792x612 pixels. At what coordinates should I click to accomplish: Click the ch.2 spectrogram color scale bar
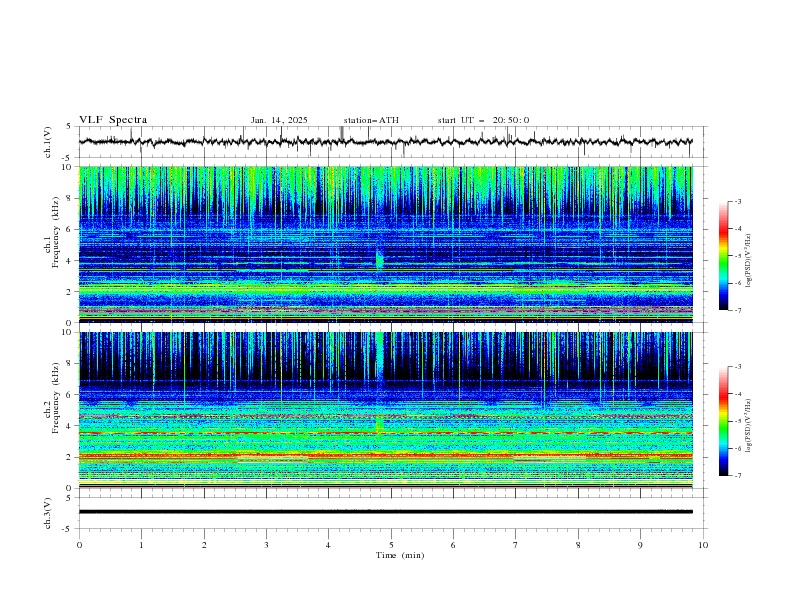723,421
